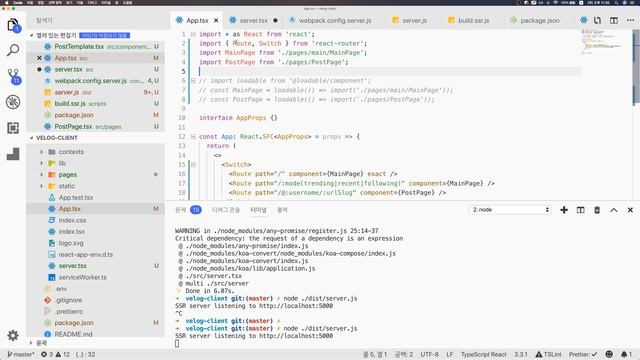Viewport: 640px width, 360px height.
Task: Open the Source Control view
Action: tap(13, 76)
